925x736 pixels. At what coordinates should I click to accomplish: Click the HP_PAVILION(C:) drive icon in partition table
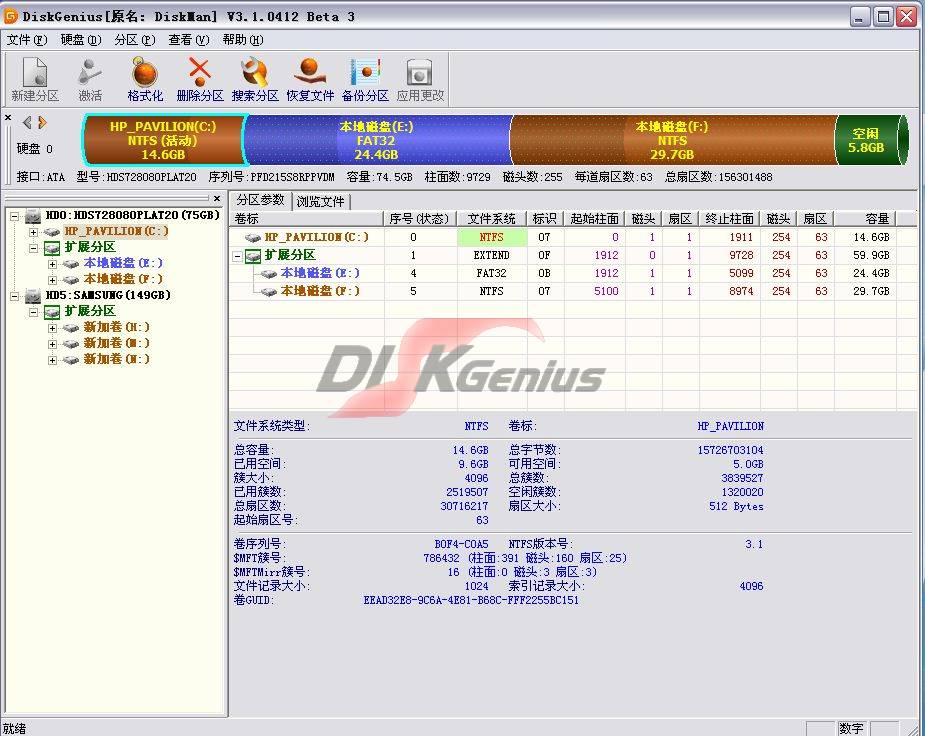point(253,238)
